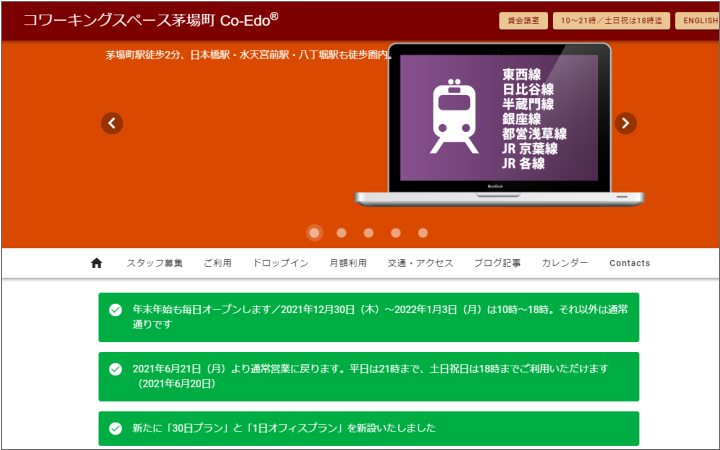Switch to ENGLISH language button

[698, 21]
